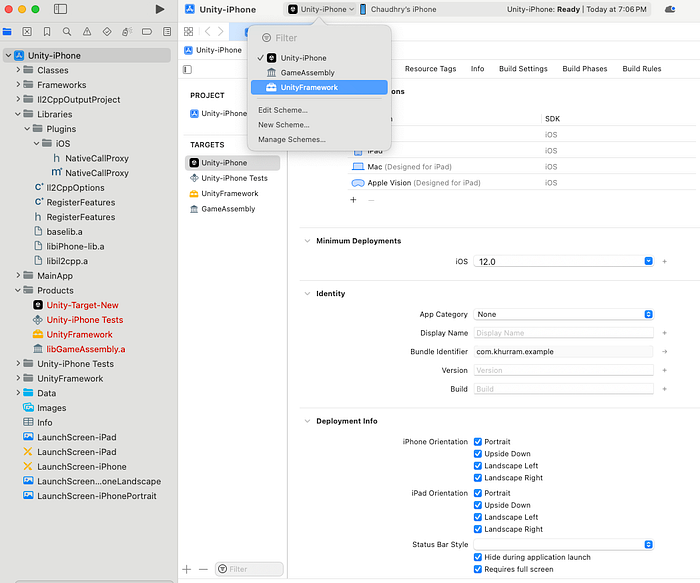Select Edit Scheme… menu item
Screen dimensions: 700x583
tap(283, 110)
